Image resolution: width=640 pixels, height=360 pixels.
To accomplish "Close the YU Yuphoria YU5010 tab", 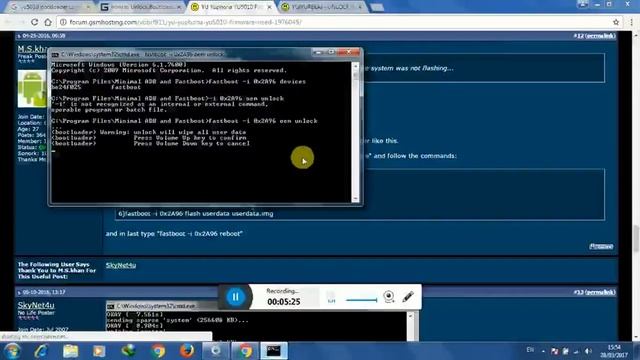I will click(x=269, y=7).
